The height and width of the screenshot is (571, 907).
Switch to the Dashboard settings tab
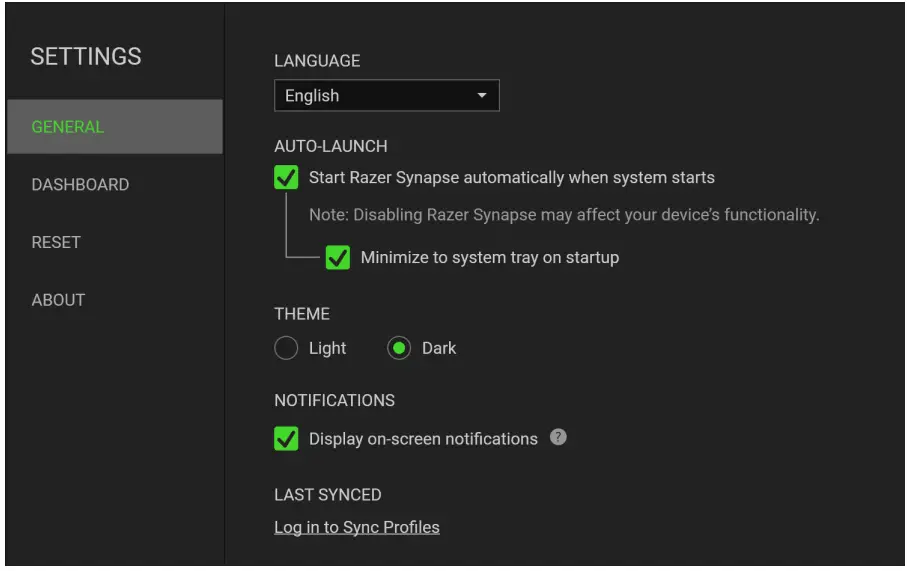(80, 185)
